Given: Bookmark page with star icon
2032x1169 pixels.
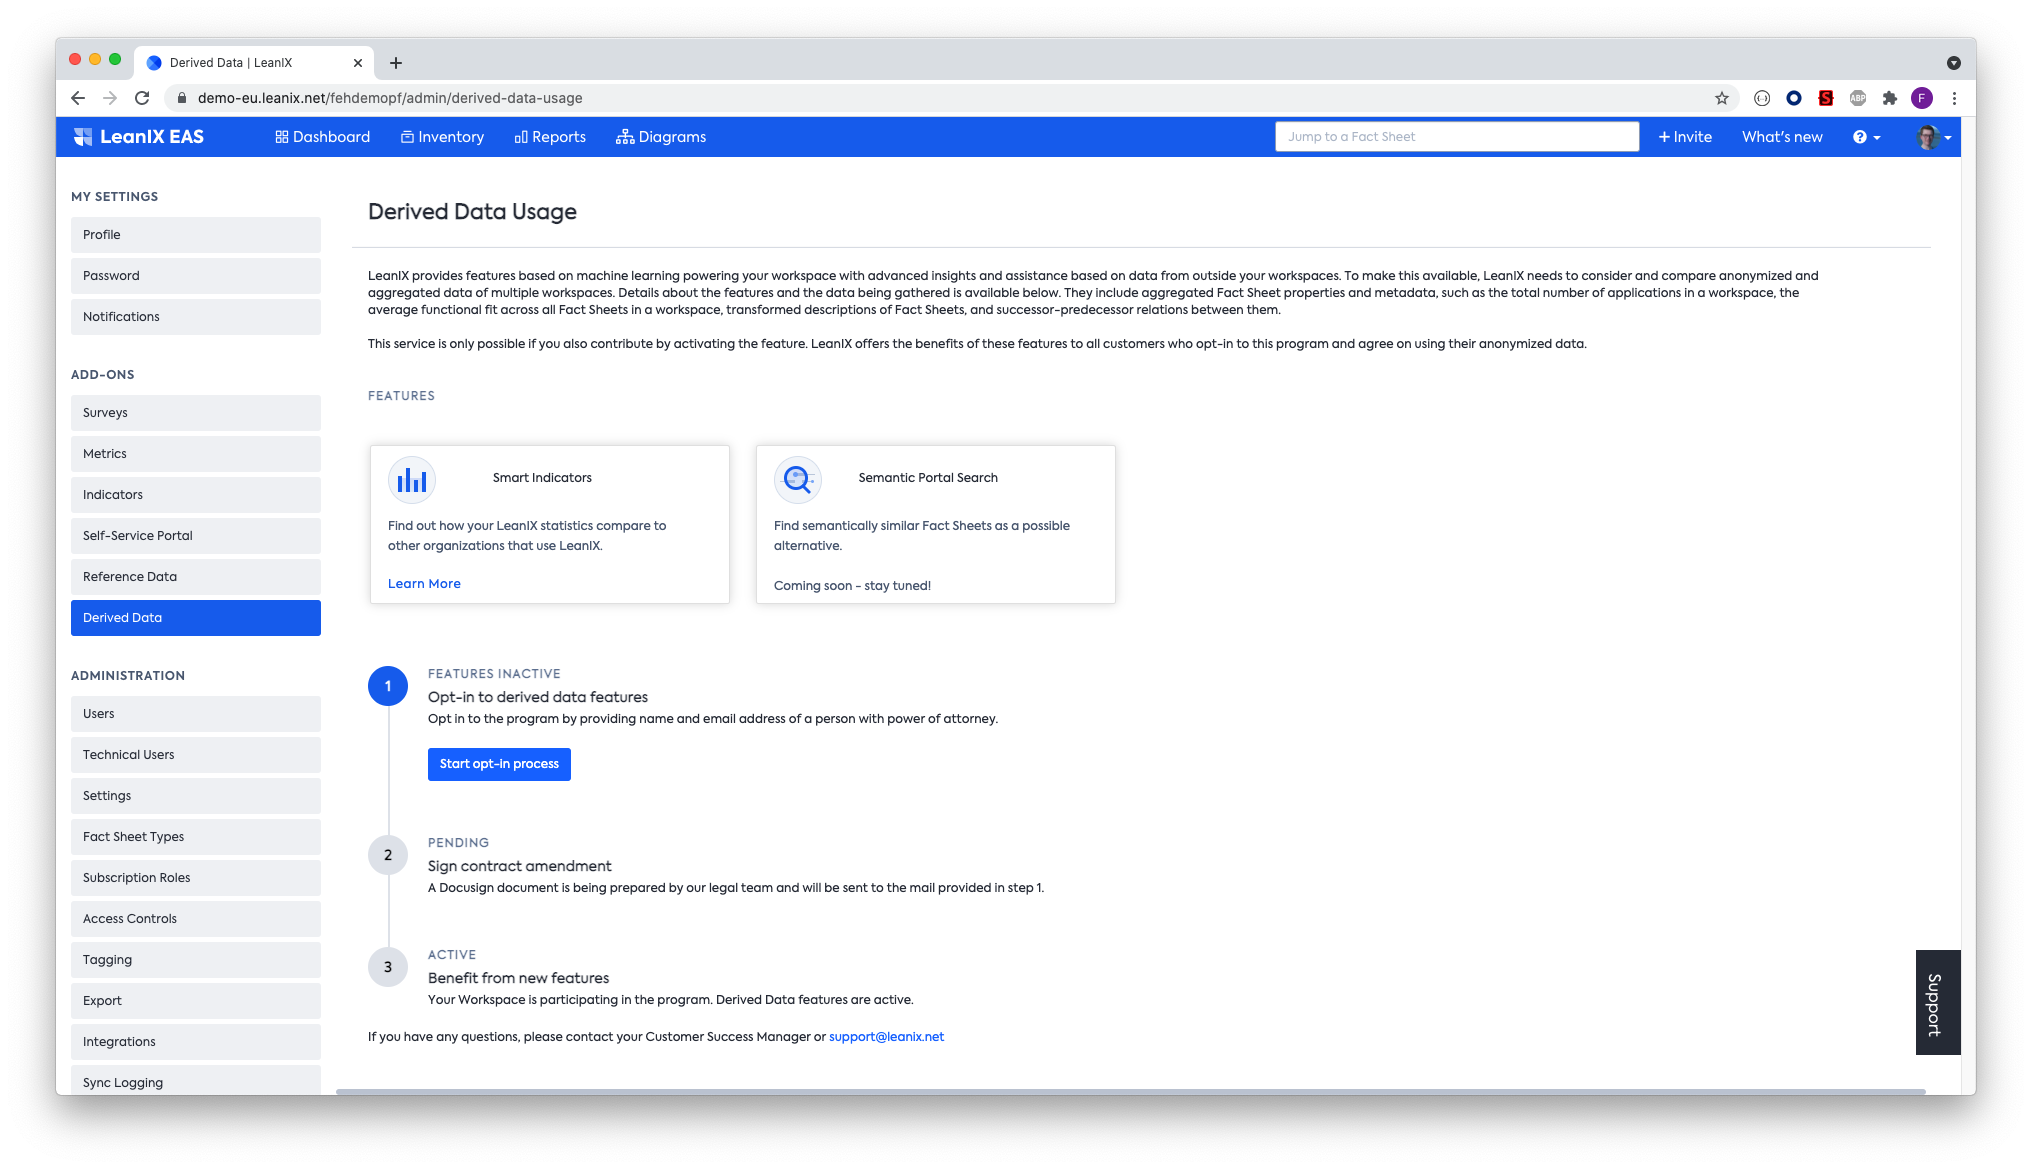Looking at the screenshot, I should coord(1722,98).
